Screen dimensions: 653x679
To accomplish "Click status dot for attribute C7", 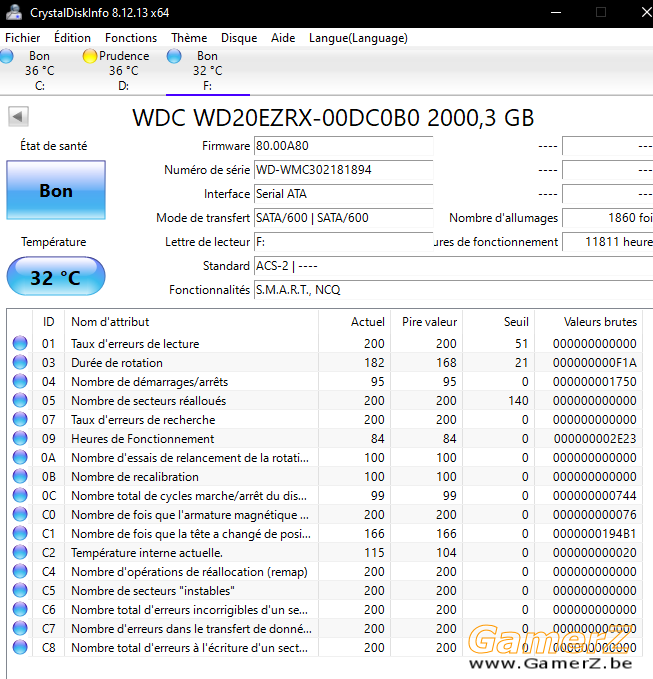I will tap(20, 628).
